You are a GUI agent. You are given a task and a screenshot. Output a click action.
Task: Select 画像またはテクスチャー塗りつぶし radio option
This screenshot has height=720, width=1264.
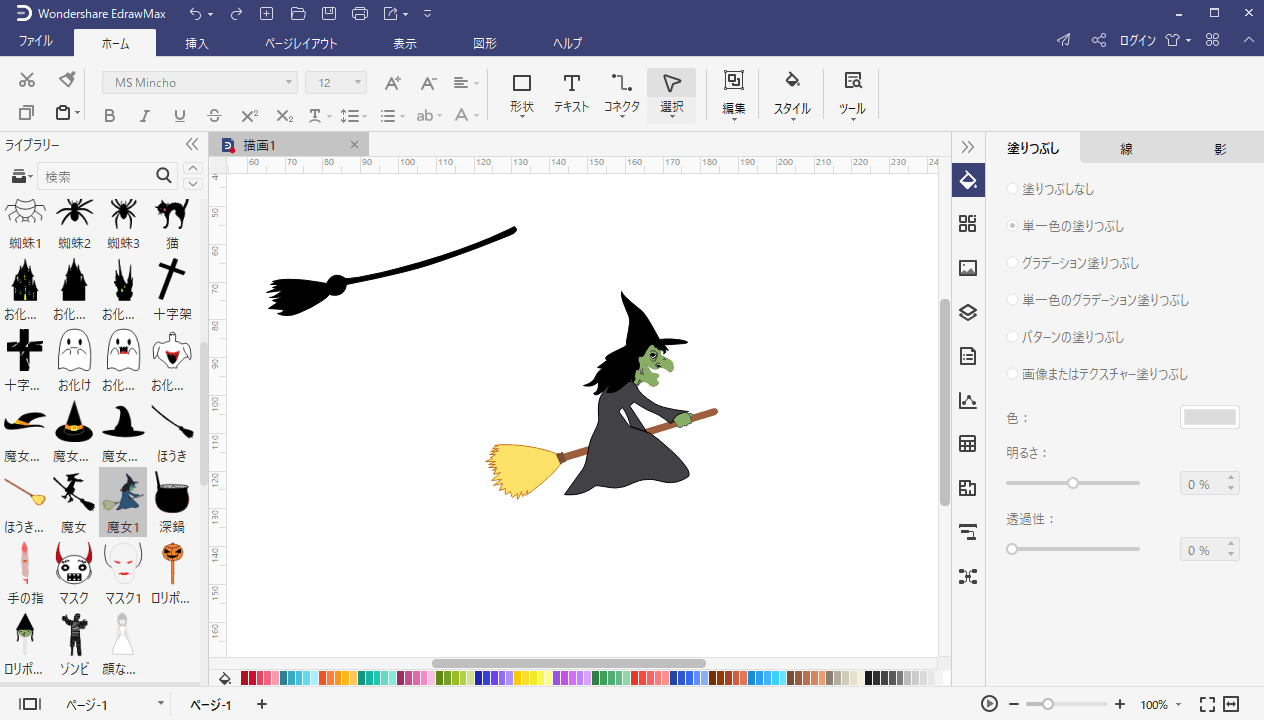[1013, 374]
